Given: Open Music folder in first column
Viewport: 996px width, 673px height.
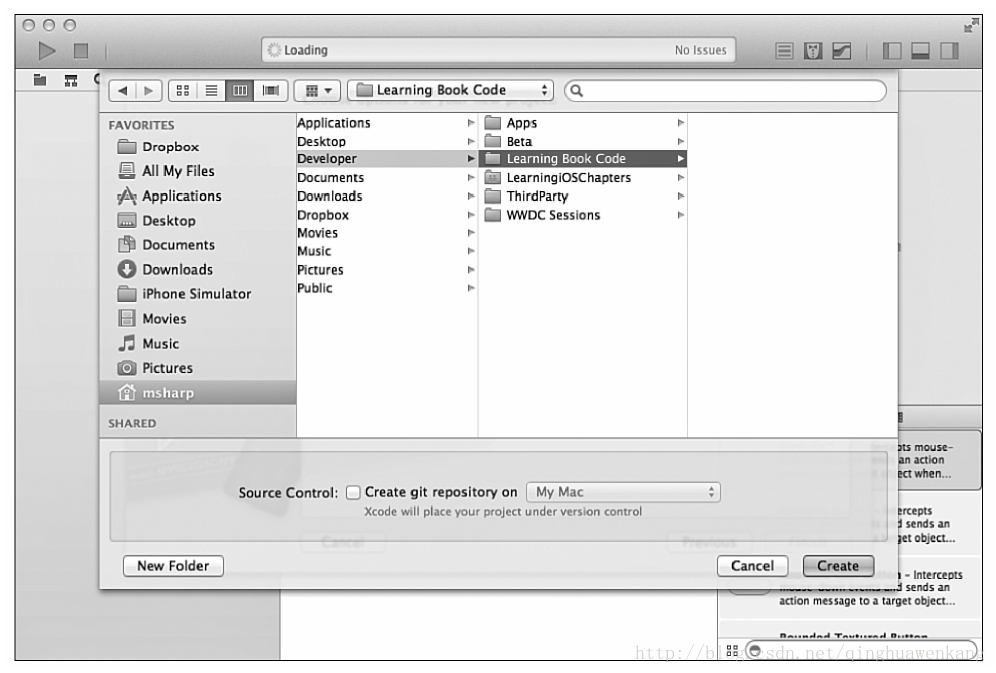Looking at the screenshot, I should (386, 251).
